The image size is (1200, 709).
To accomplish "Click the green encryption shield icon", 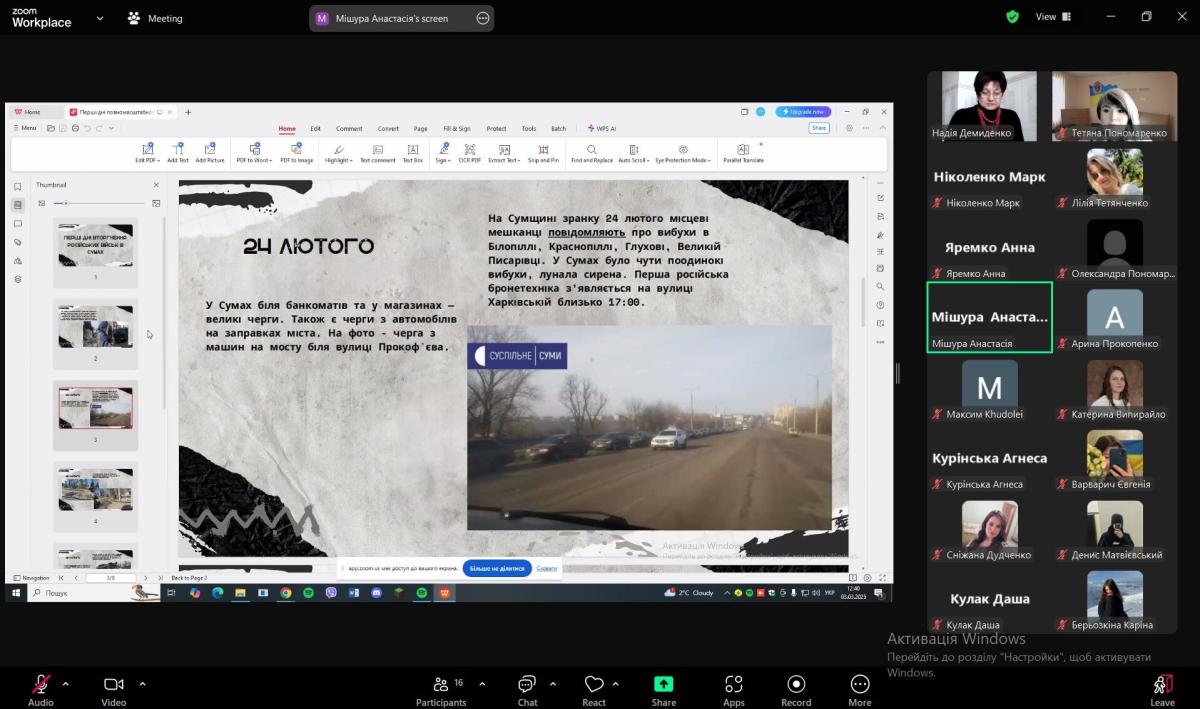I will (x=1012, y=17).
